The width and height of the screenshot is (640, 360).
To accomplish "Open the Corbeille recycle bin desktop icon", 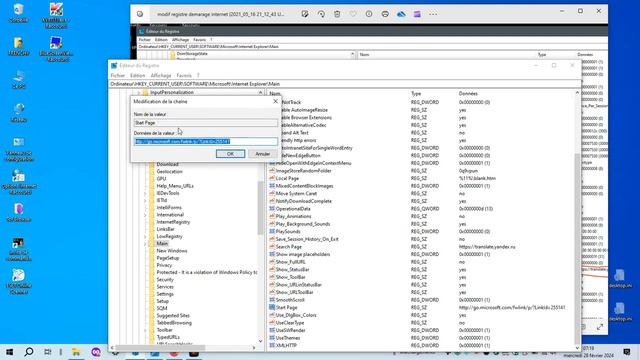I will coord(18,12).
